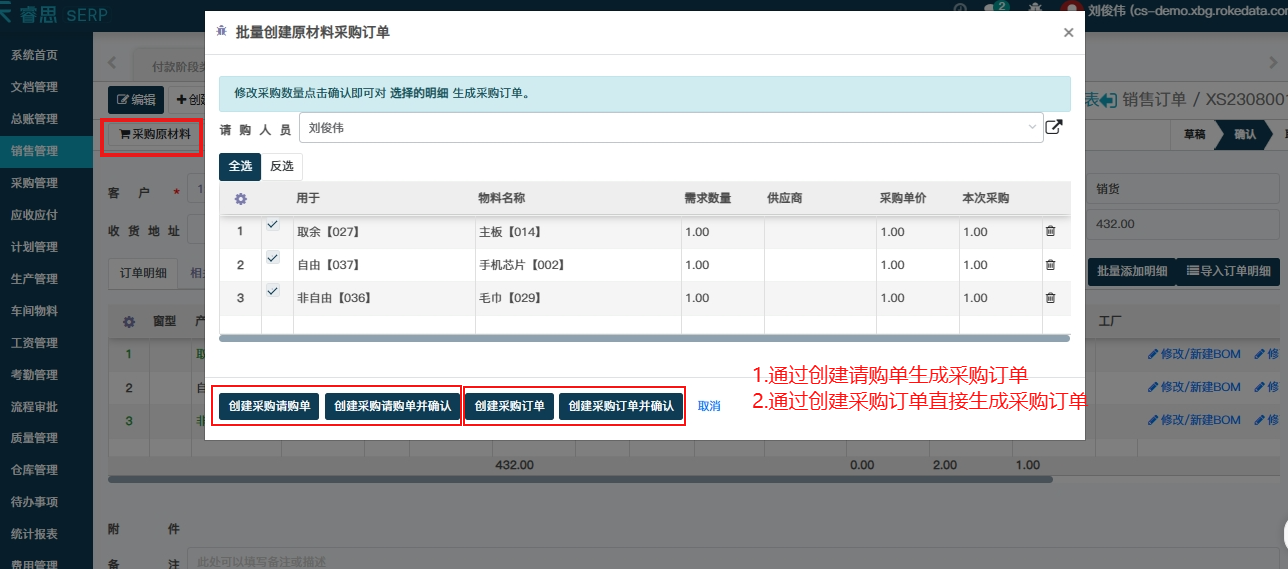Open 销售管理 in the sidebar
Screen dimensions: 1288x569
34,151
